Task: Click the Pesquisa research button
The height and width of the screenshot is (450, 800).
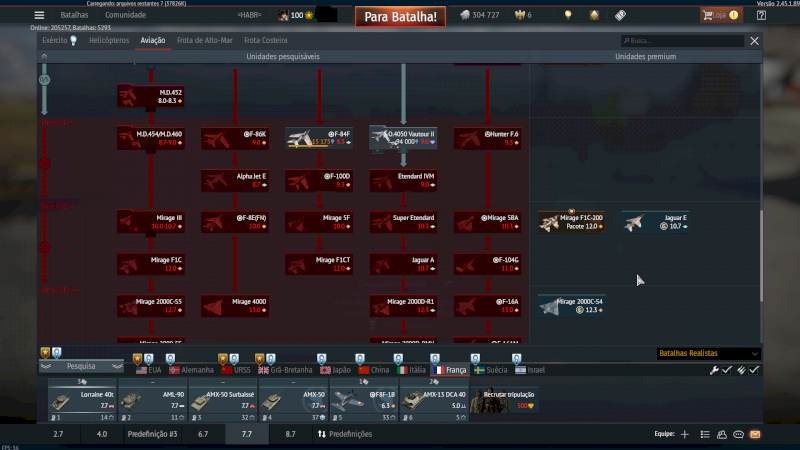Action: coord(81,366)
